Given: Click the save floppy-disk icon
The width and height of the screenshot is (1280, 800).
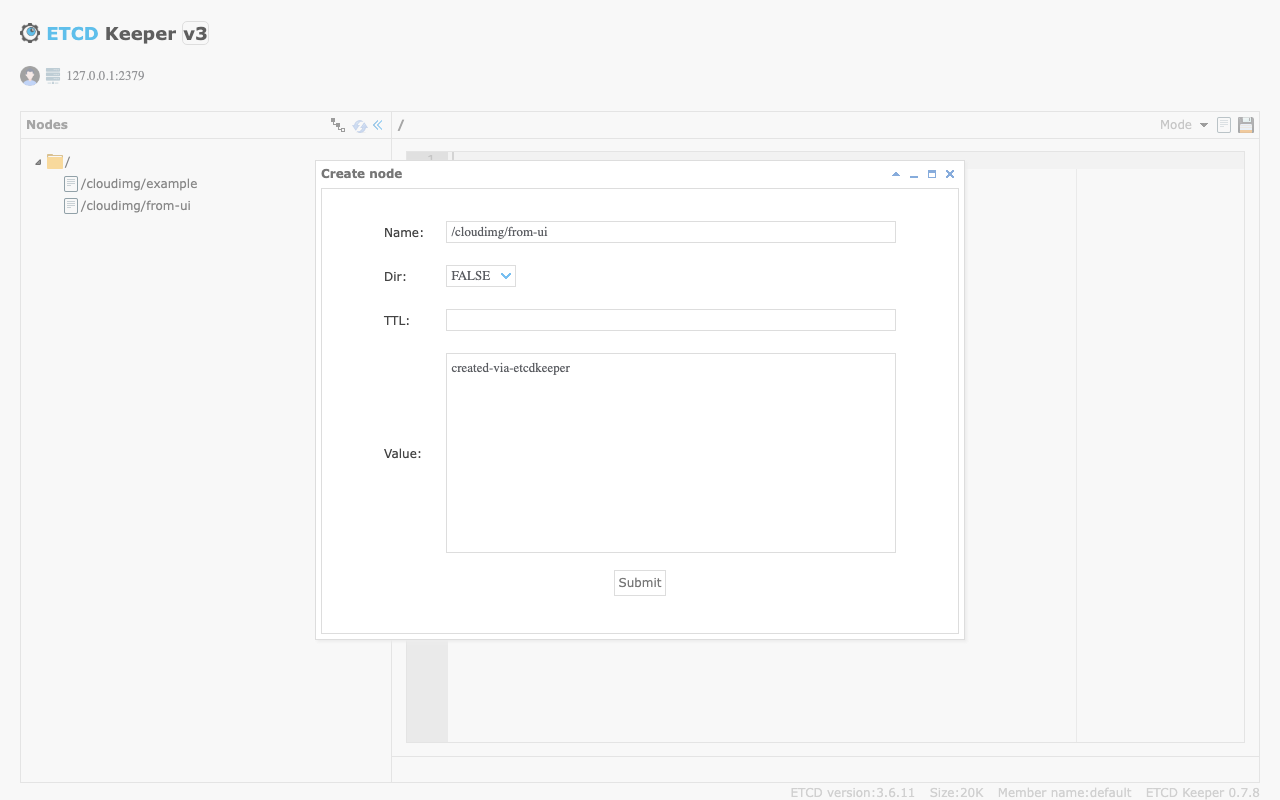Looking at the screenshot, I should (1246, 125).
